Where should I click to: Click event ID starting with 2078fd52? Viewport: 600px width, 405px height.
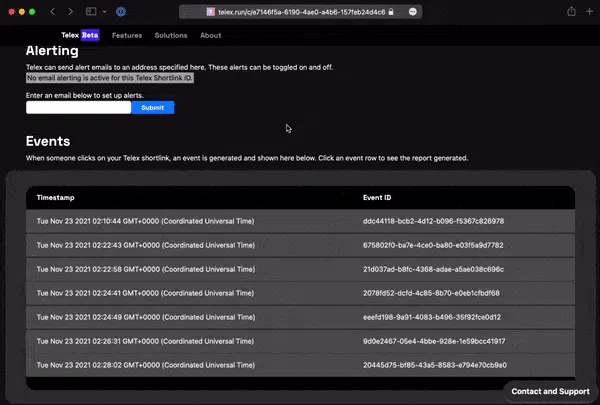click(431, 293)
